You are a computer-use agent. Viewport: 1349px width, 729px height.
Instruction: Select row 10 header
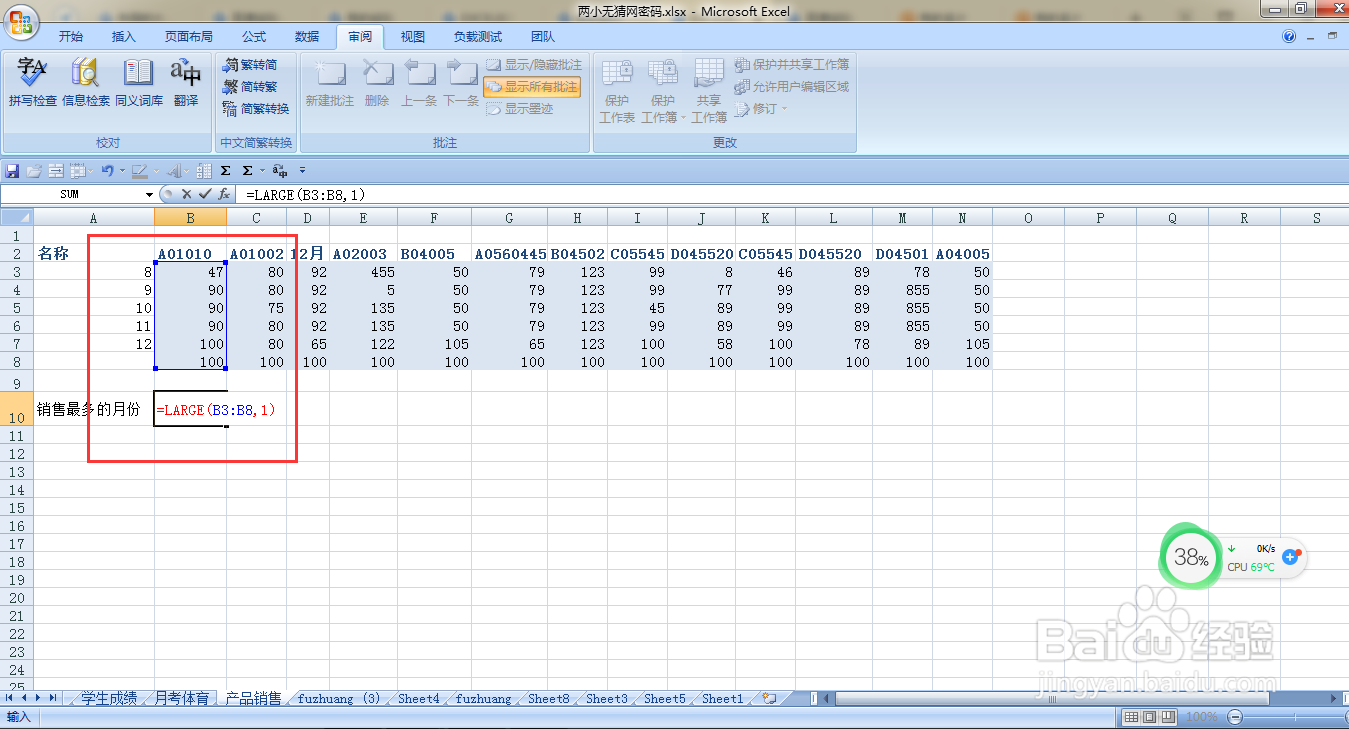pyautogui.click(x=16, y=408)
